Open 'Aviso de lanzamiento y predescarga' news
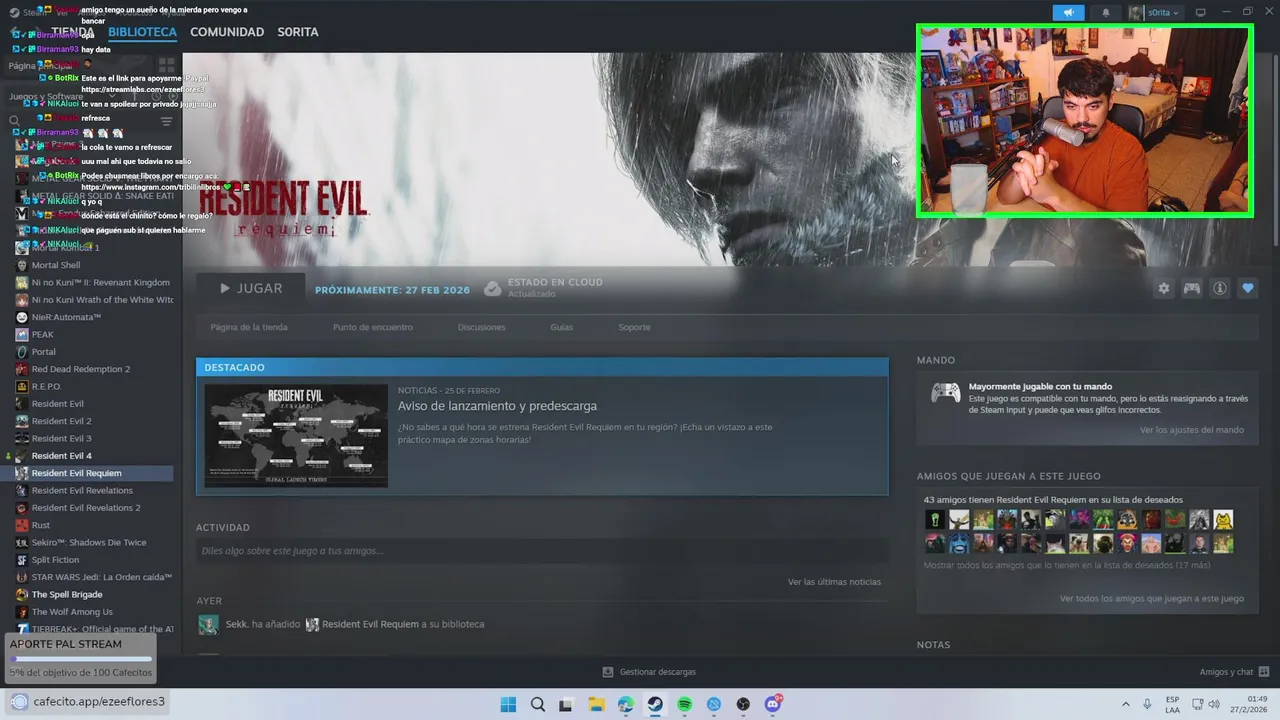This screenshot has height=720, width=1280. pyautogui.click(x=497, y=406)
